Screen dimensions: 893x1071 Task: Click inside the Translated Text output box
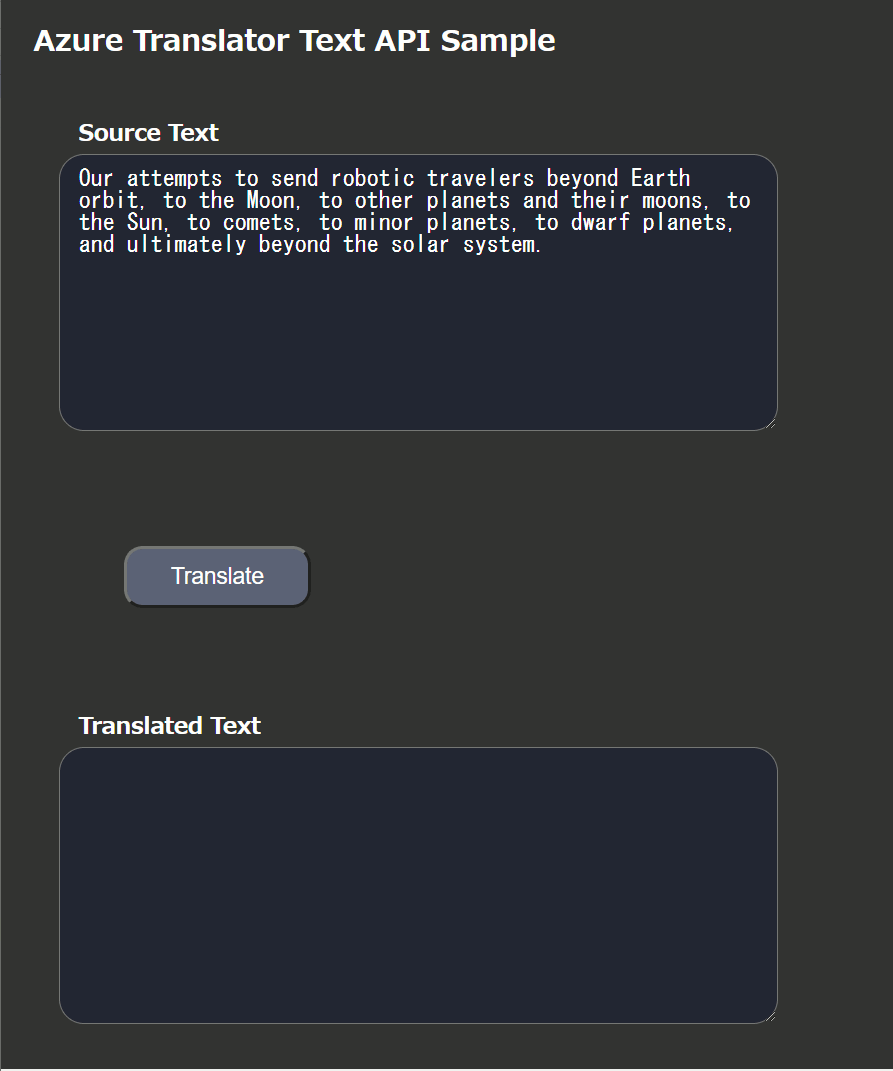pos(418,885)
